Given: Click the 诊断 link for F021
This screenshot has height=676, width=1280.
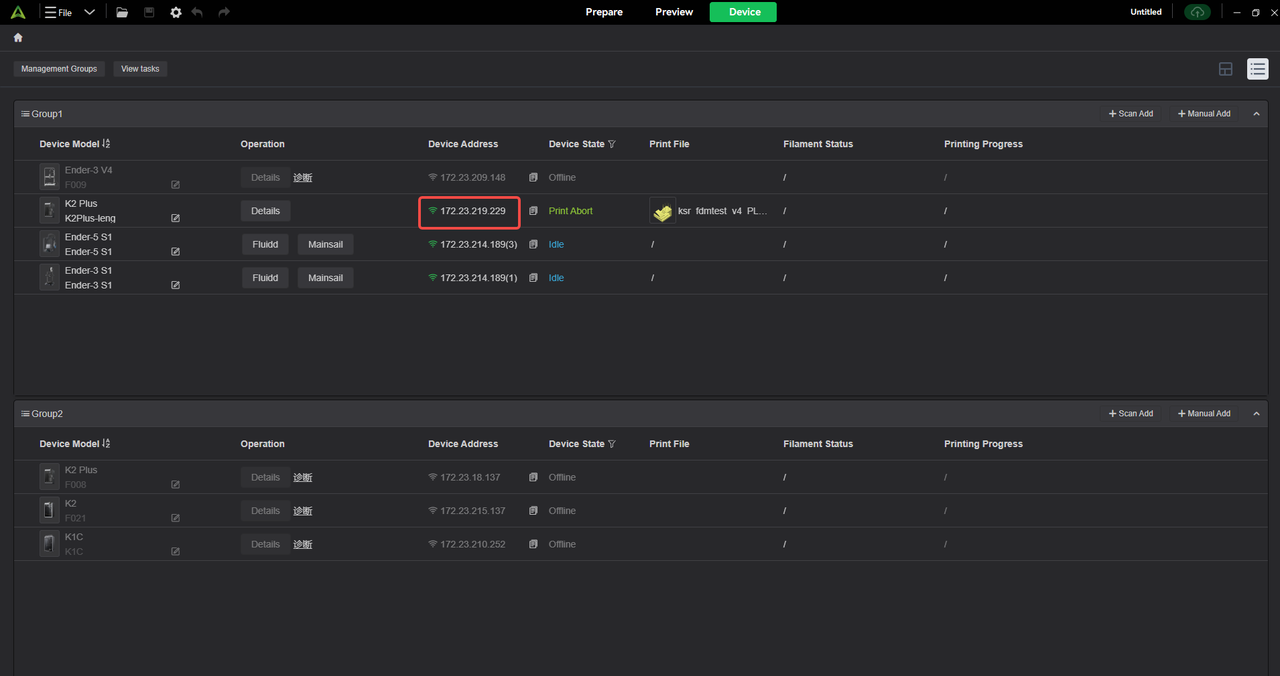Looking at the screenshot, I should tap(303, 511).
